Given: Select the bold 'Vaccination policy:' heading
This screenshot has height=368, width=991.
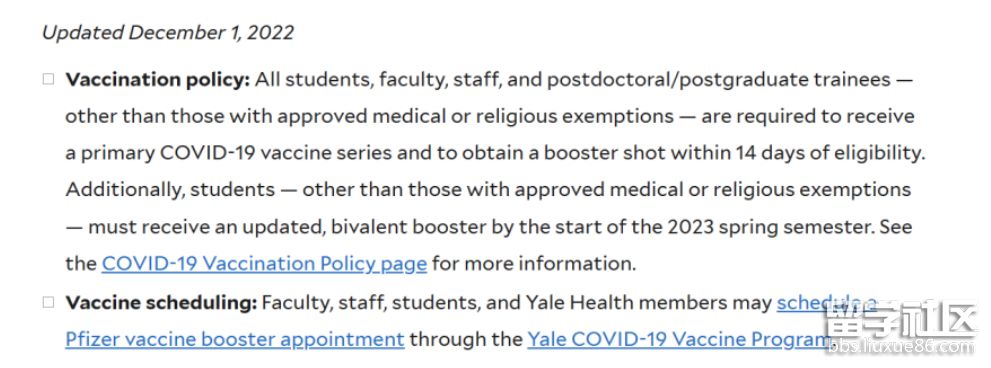Looking at the screenshot, I should point(158,80).
